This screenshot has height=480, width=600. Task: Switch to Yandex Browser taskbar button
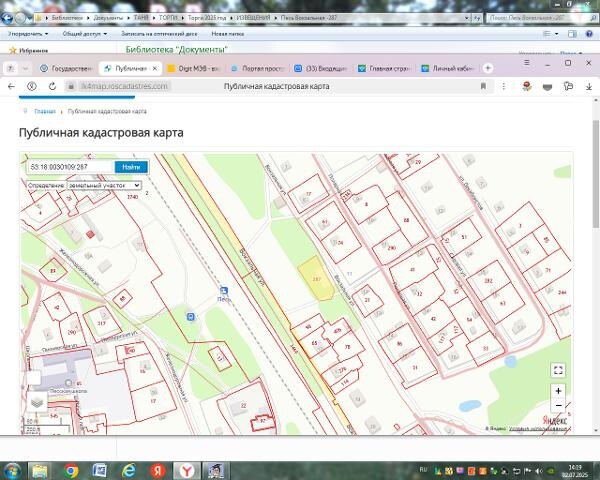(x=186, y=471)
